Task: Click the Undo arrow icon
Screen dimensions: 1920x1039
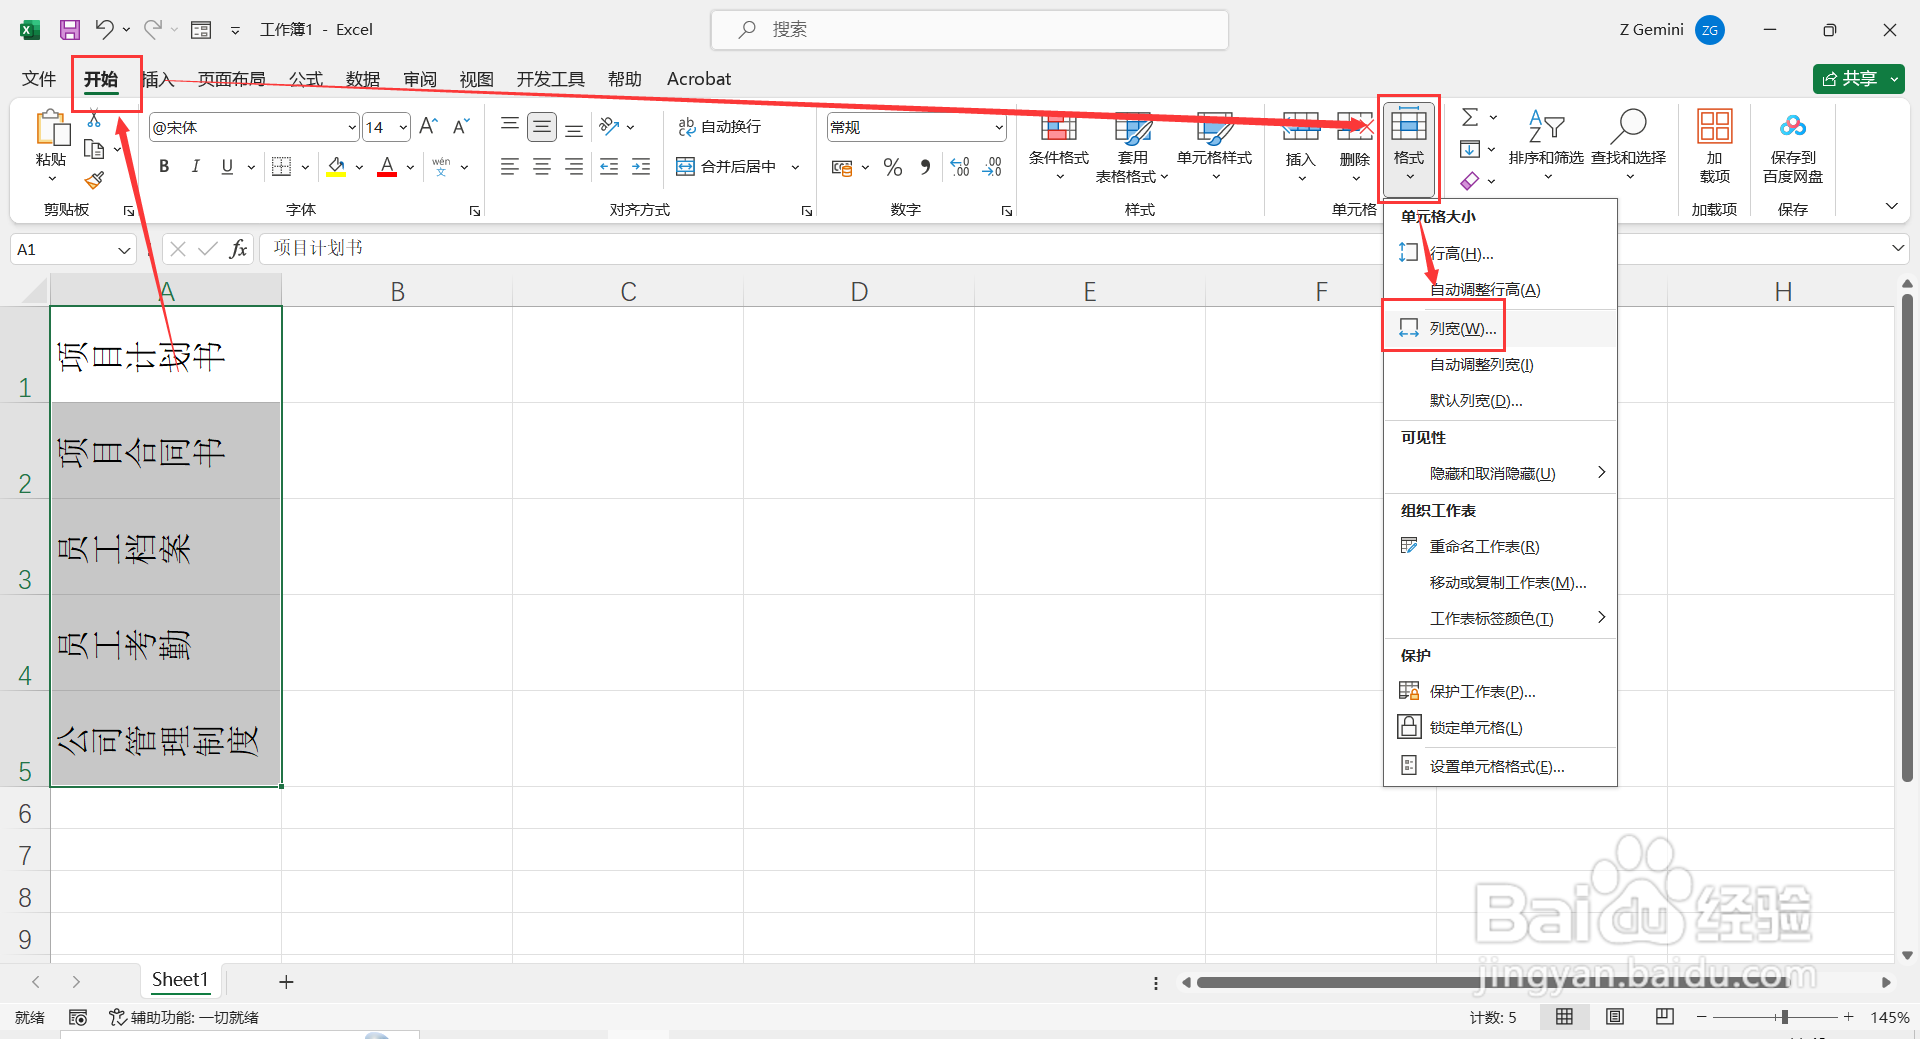Action: [x=104, y=29]
